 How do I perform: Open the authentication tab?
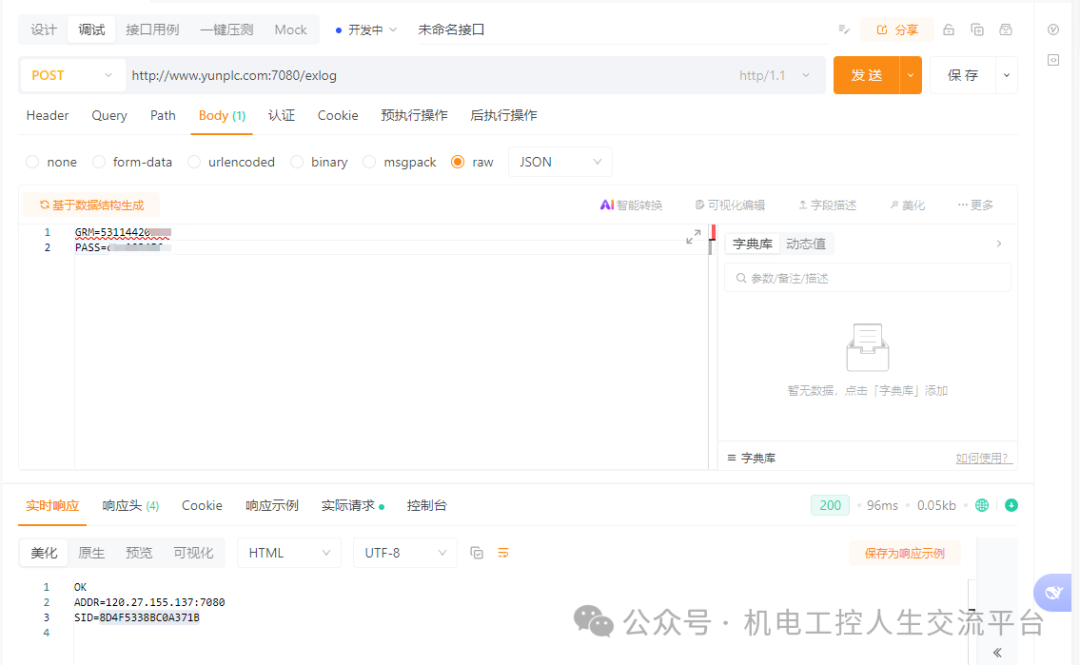pos(281,115)
